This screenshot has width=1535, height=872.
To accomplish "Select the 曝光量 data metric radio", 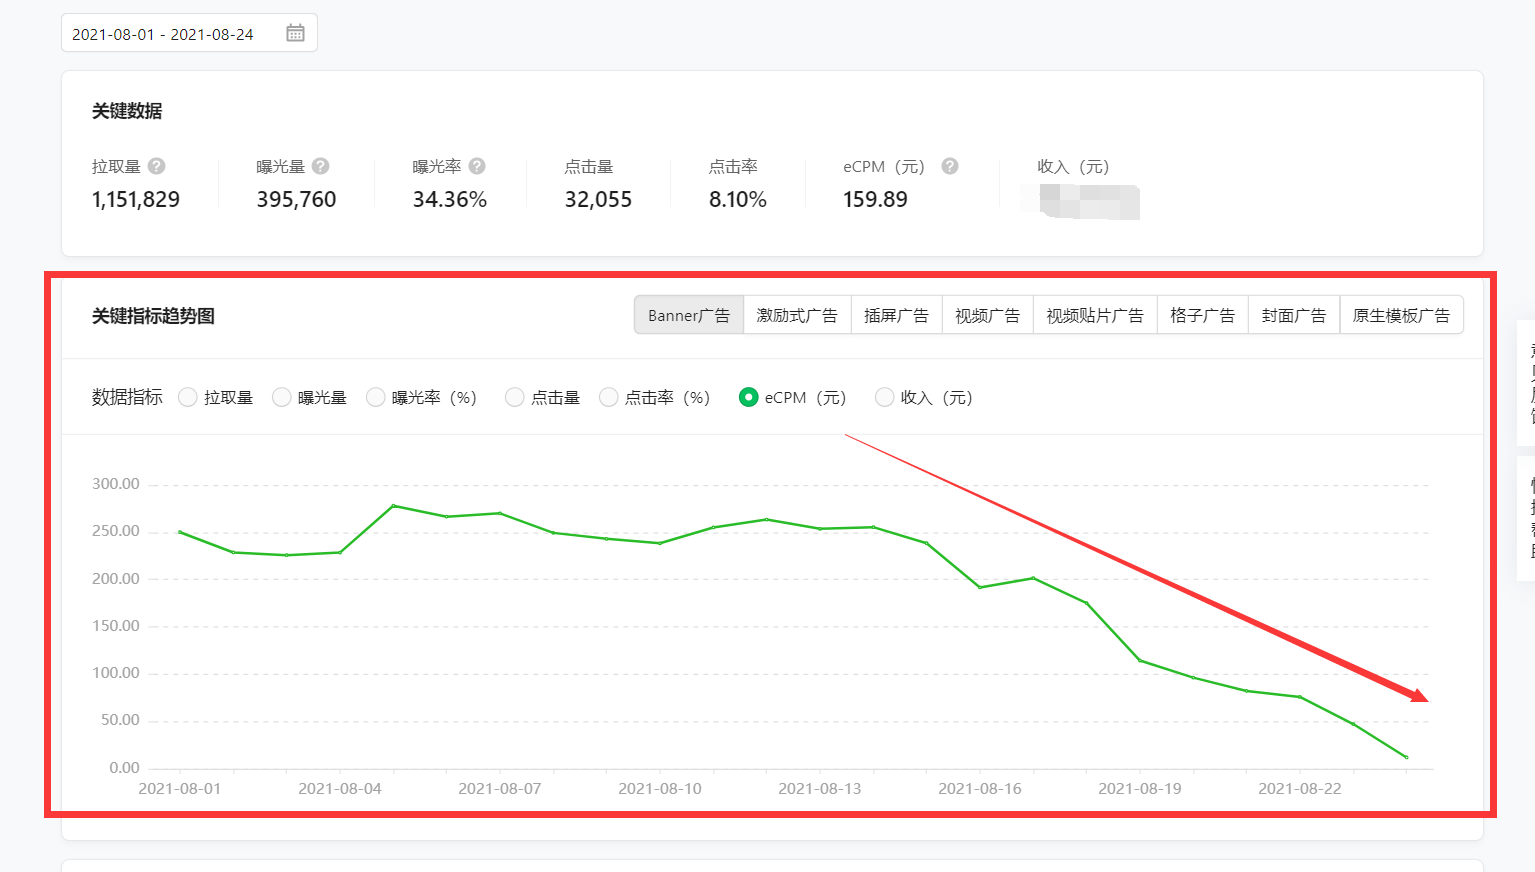I will (x=282, y=397).
